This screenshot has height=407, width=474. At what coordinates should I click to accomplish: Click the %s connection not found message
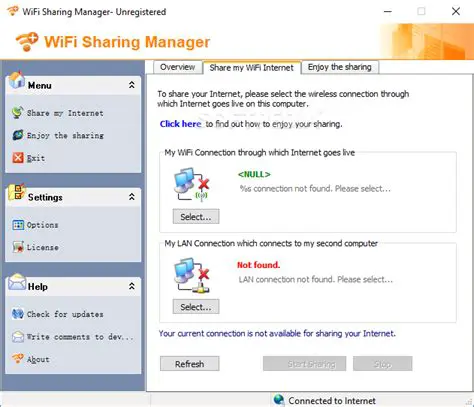click(x=315, y=189)
